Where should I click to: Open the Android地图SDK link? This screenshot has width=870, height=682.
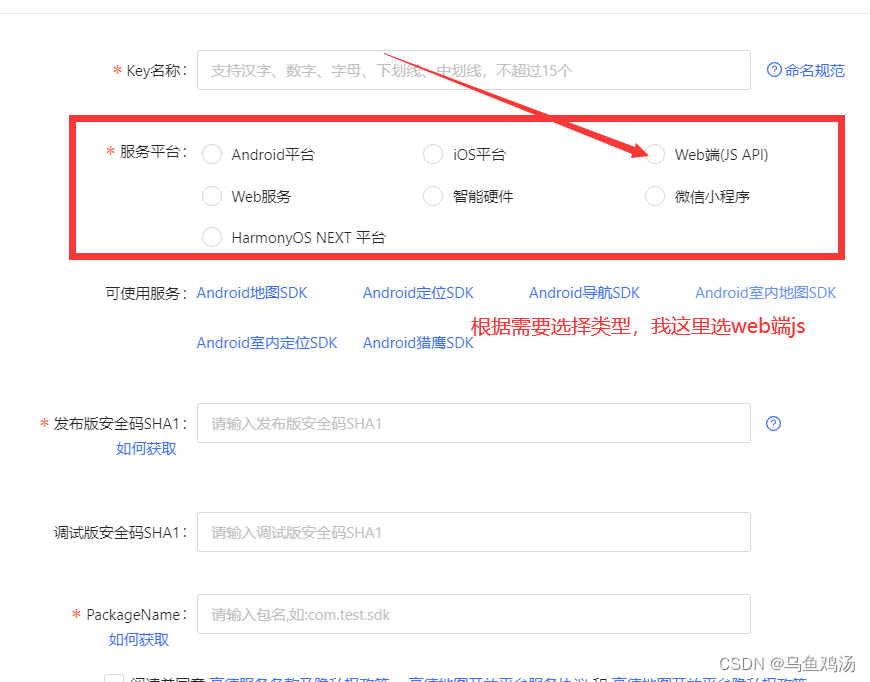click(x=252, y=293)
